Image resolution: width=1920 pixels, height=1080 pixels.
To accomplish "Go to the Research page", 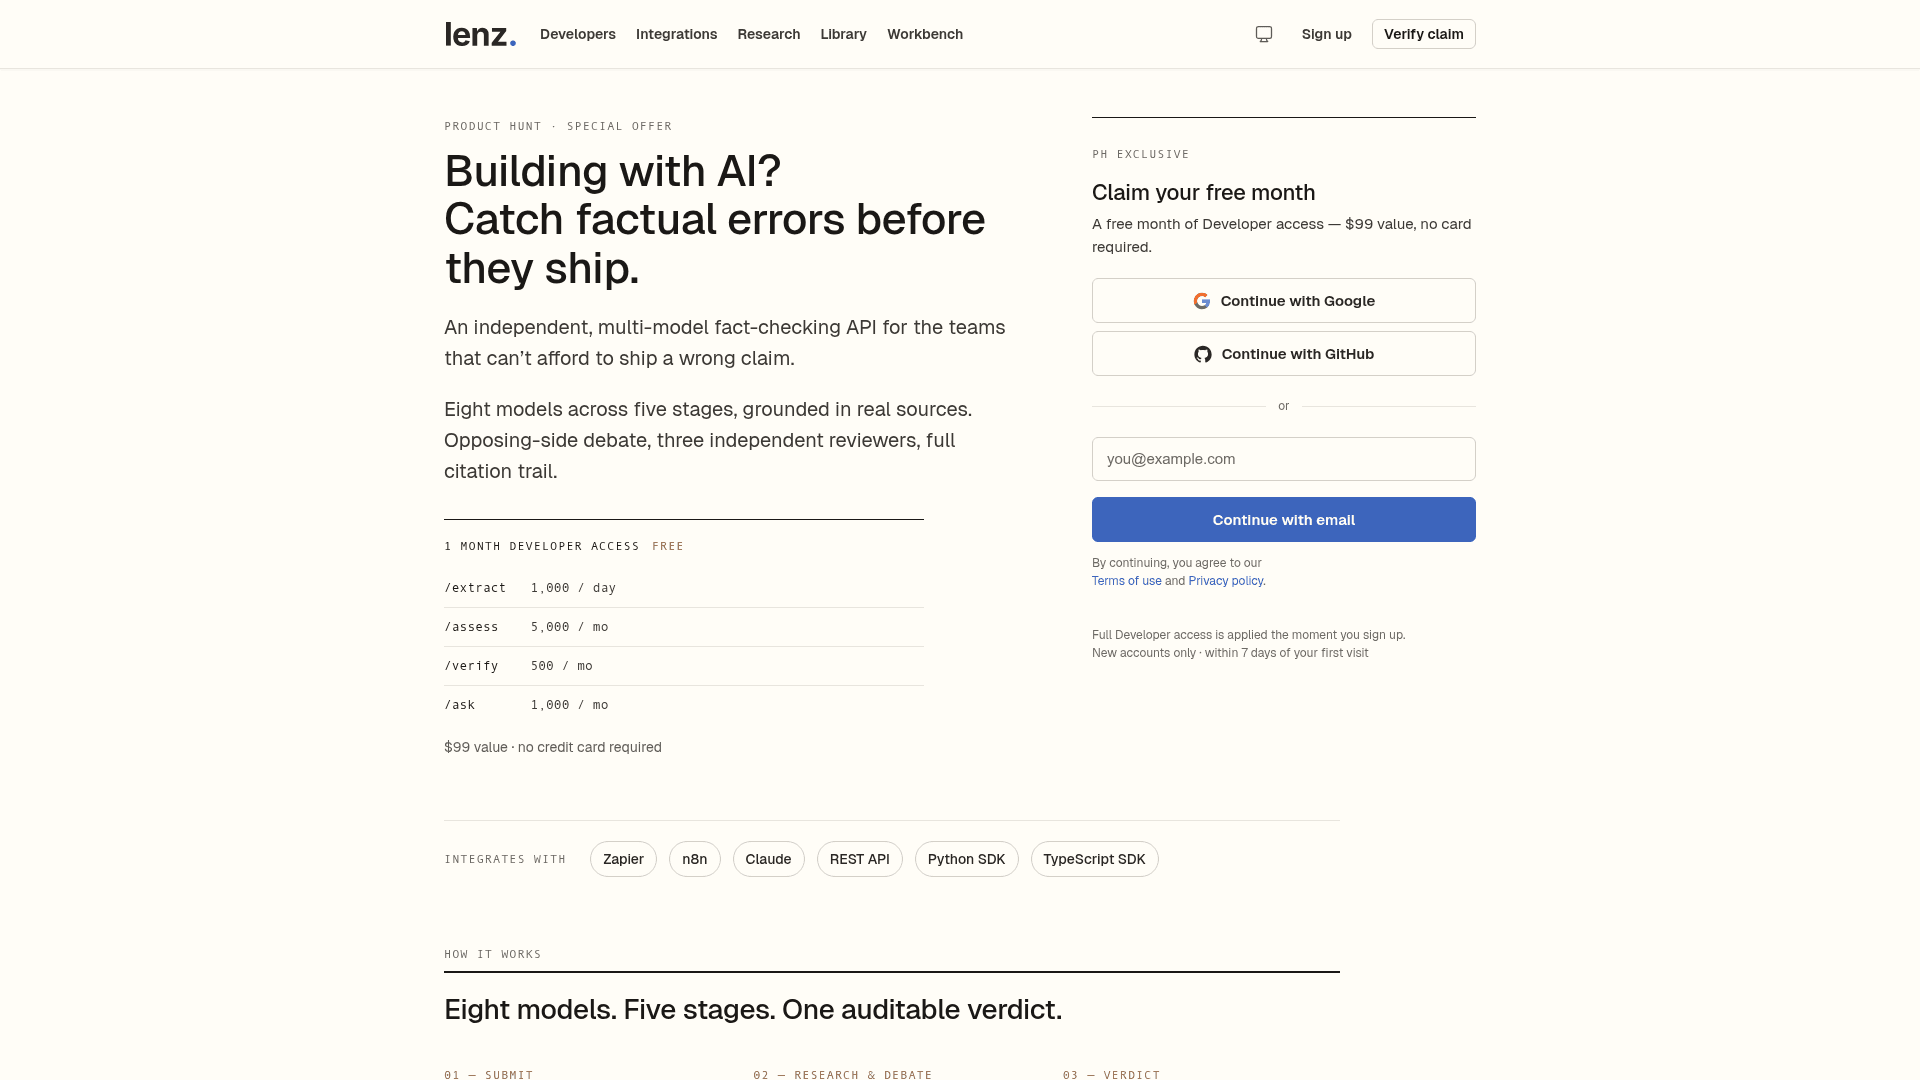I will pyautogui.click(x=769, y=34).
